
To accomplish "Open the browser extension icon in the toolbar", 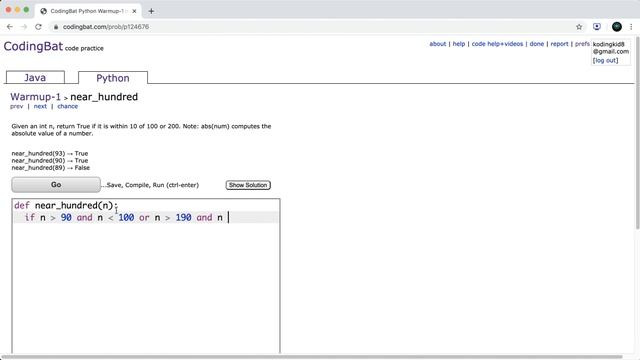I will (597, 27).
